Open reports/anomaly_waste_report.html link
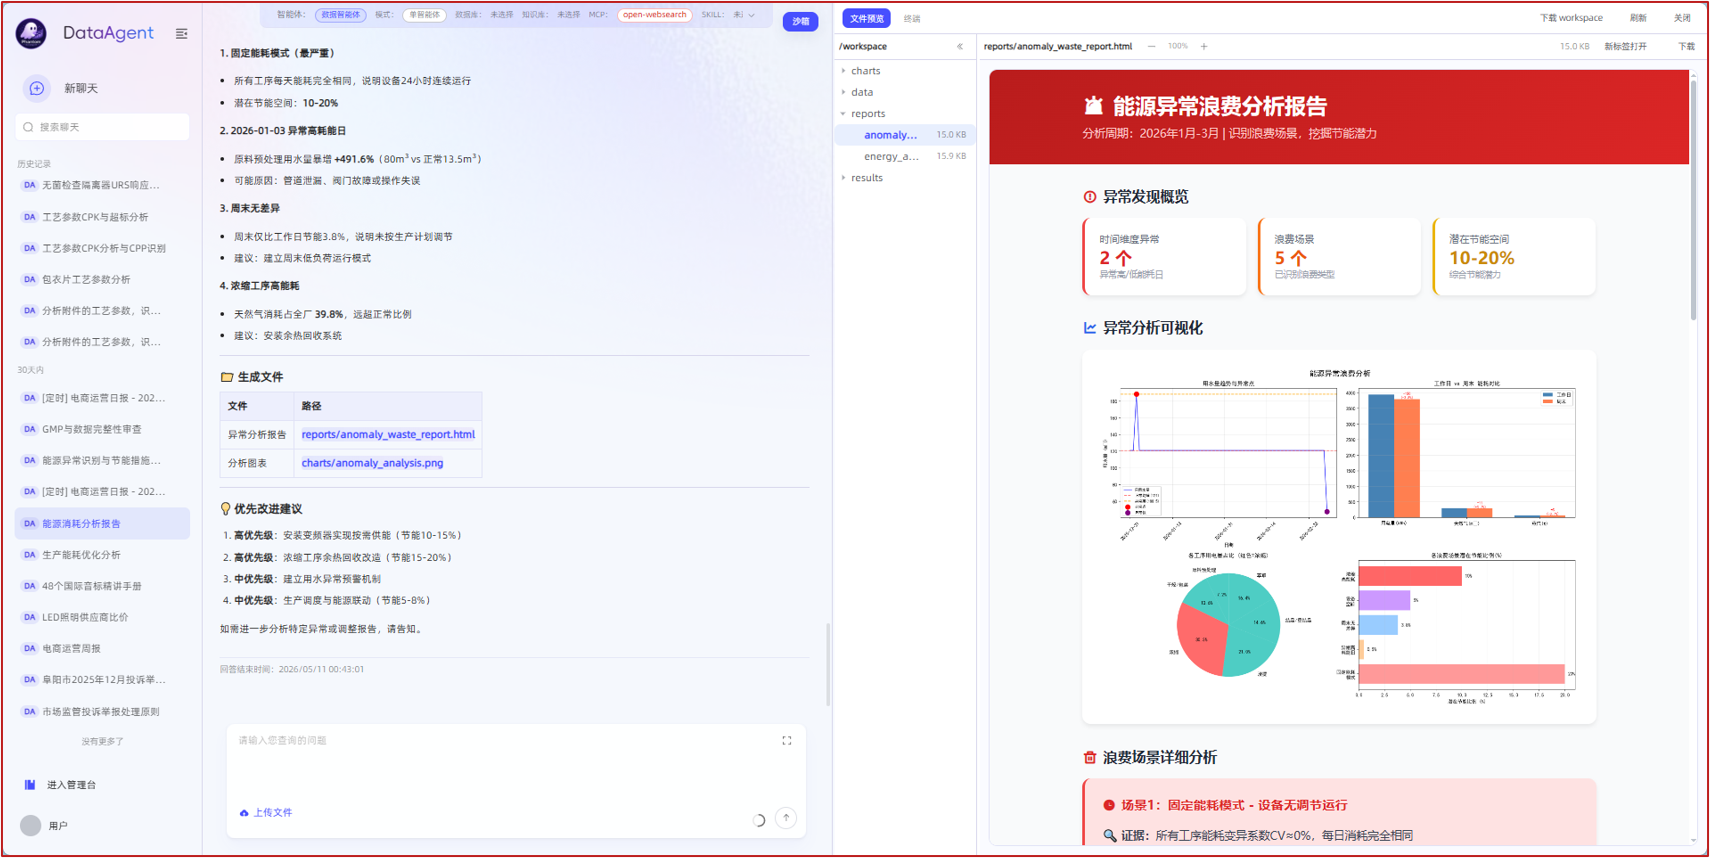The image size is (1710, 858). point(388,434)
